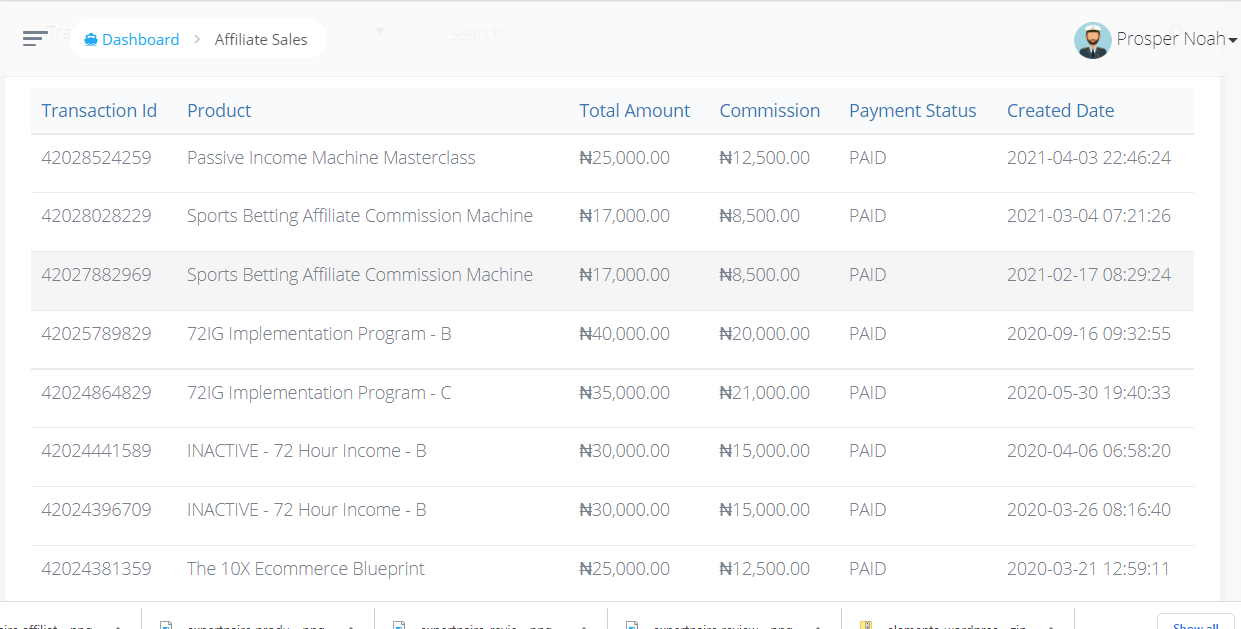Sort by Transaction Id column header

coord(99,111)
